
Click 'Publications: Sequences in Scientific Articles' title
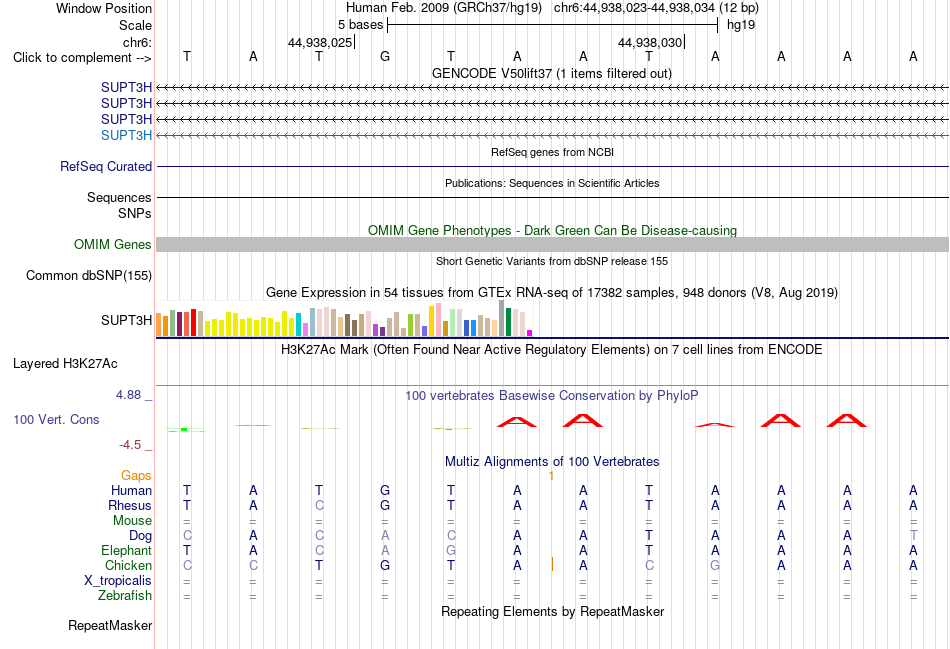[552, 183]
